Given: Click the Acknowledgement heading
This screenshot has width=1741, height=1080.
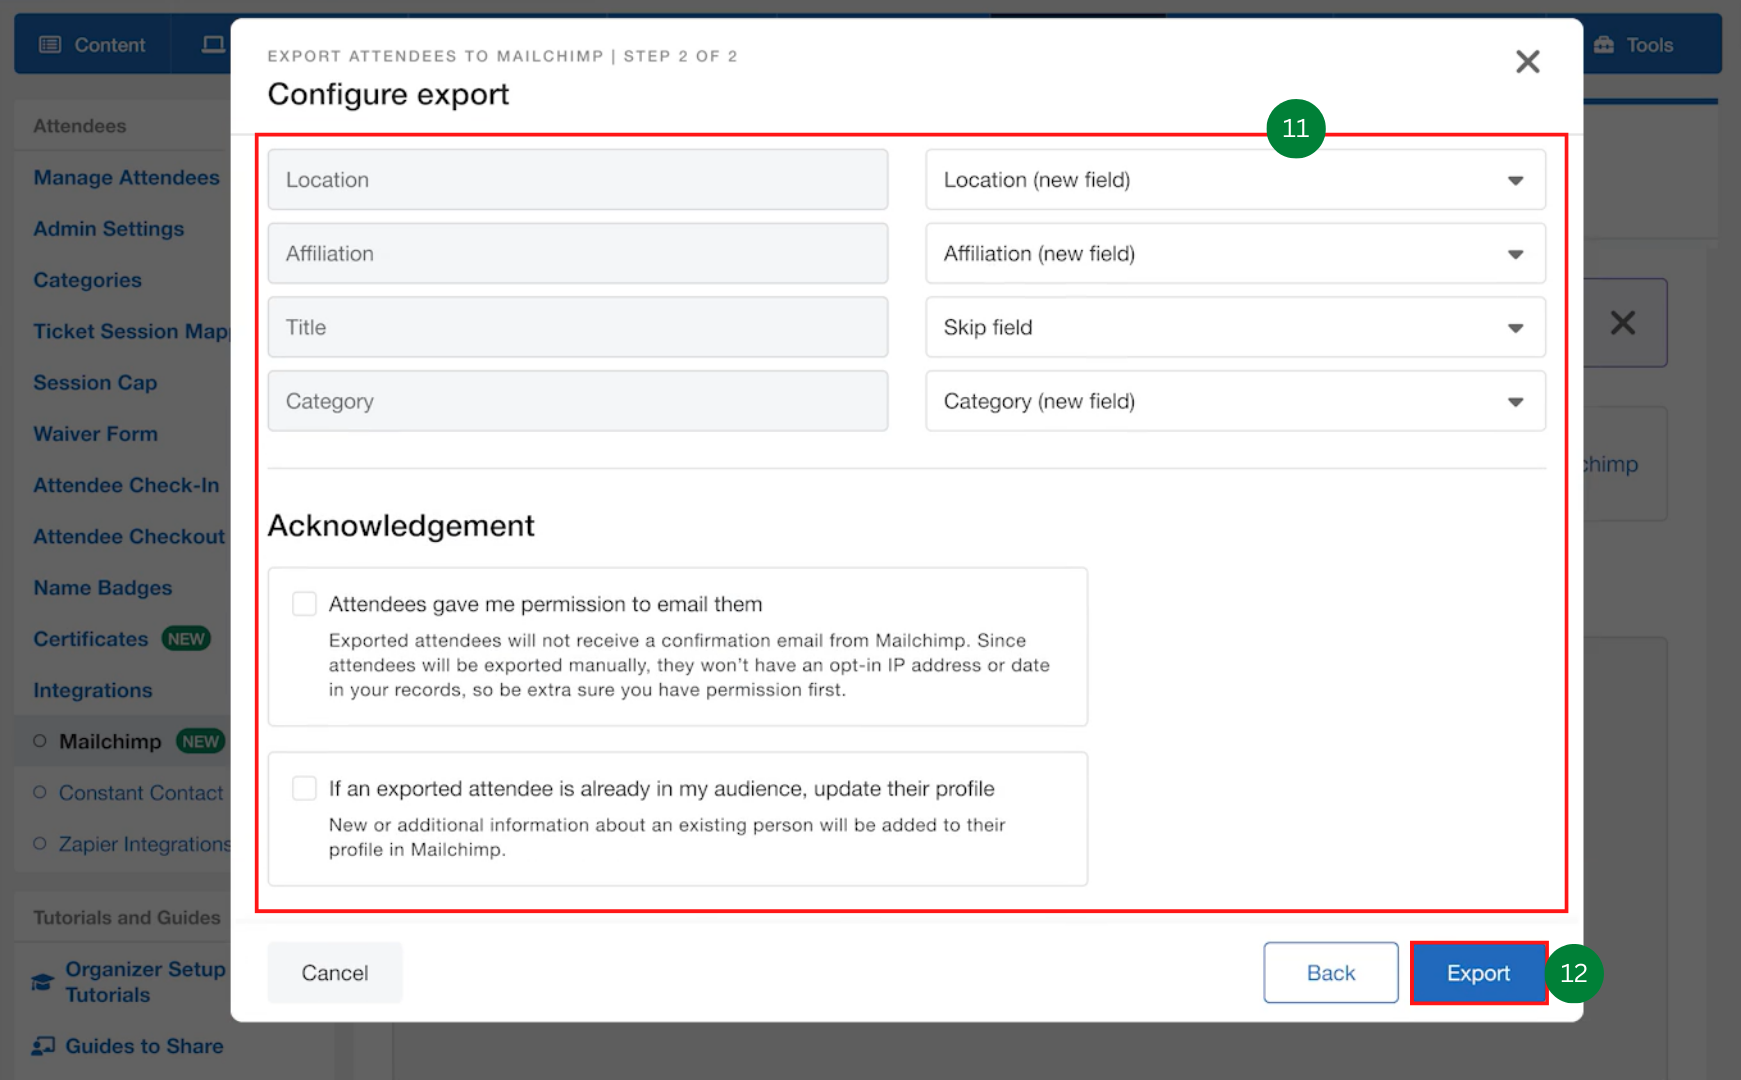Looking at the screenshot, I should click(401, 525).
